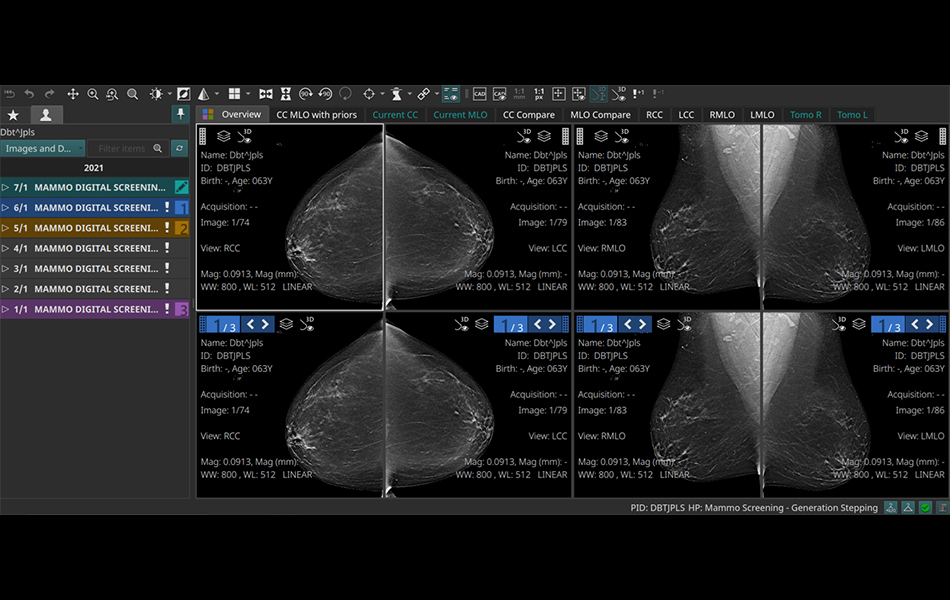The height and width of the screenshot is (600, 950).
Task: Switch to the RMLO tab
Action: point(722,115)
